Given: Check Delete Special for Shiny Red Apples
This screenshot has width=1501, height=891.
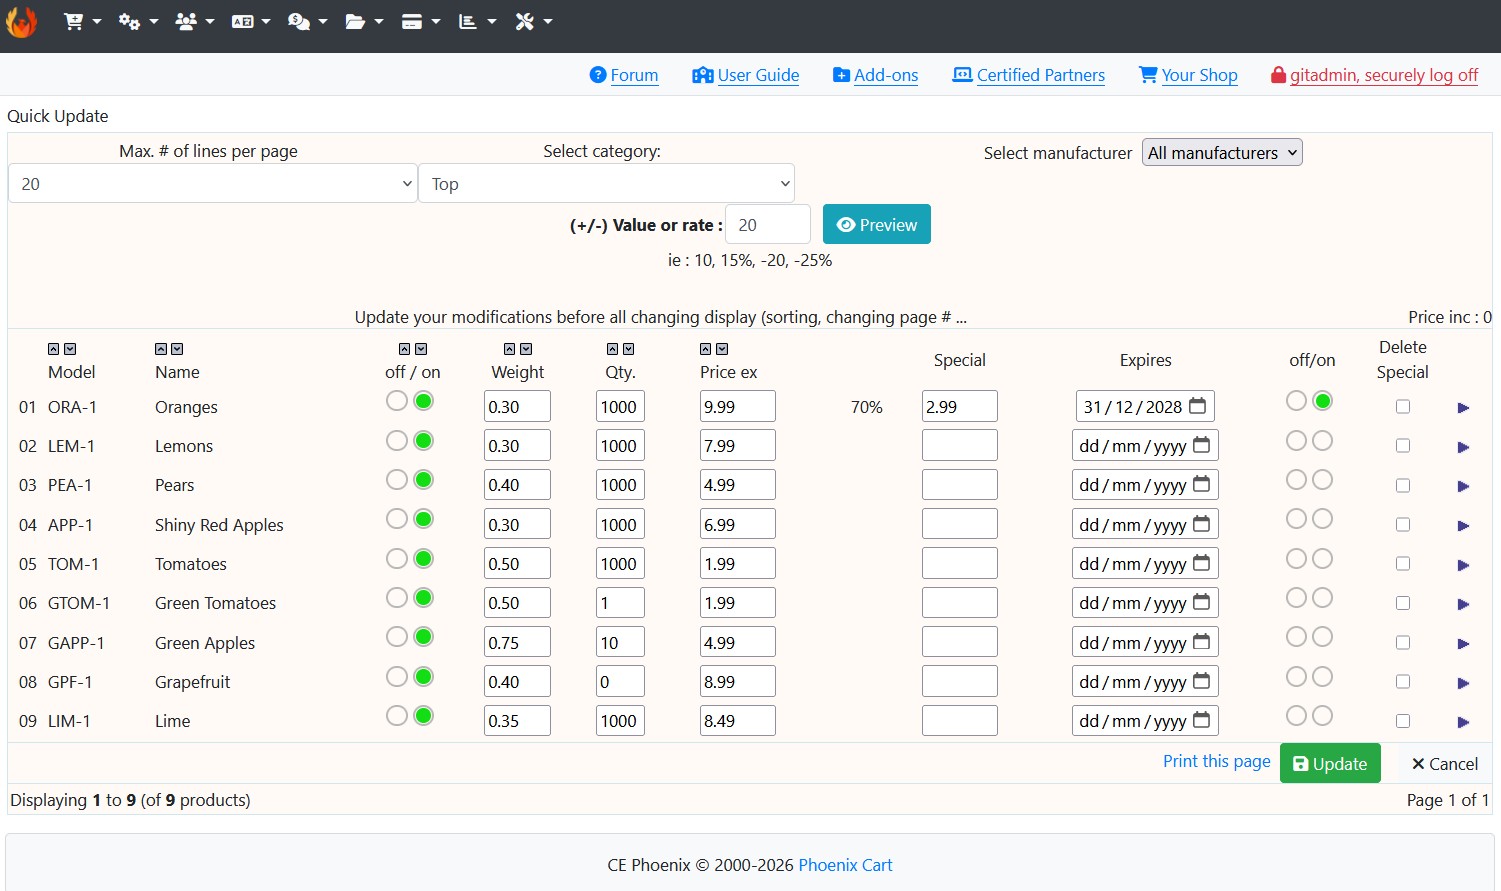Looking at the screenshot, I should [x=1403, y=525].
